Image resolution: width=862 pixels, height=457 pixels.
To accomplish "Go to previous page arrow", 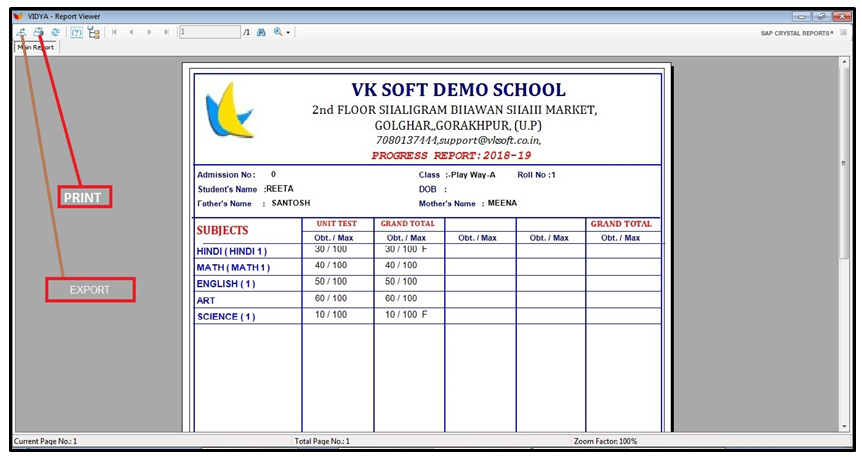I will coord(131,32).
